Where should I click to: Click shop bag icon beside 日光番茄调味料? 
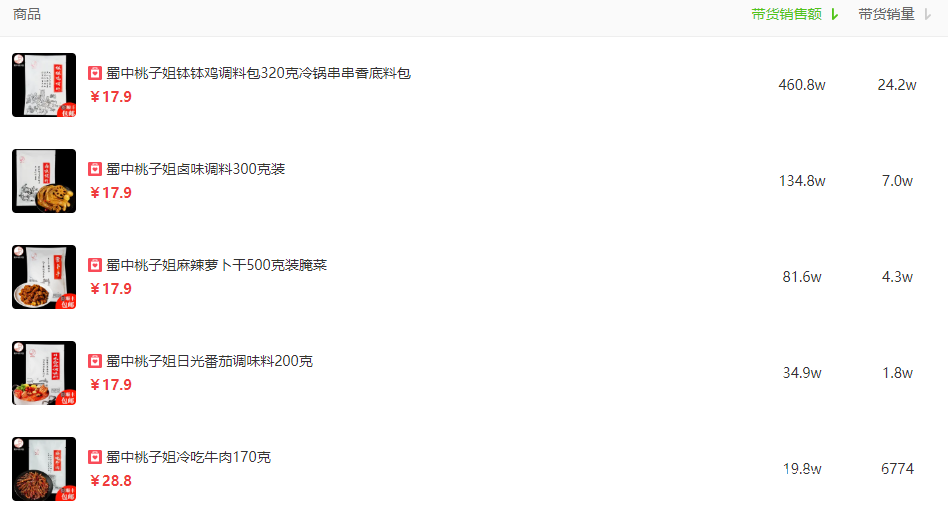click(x=95, y=361)
